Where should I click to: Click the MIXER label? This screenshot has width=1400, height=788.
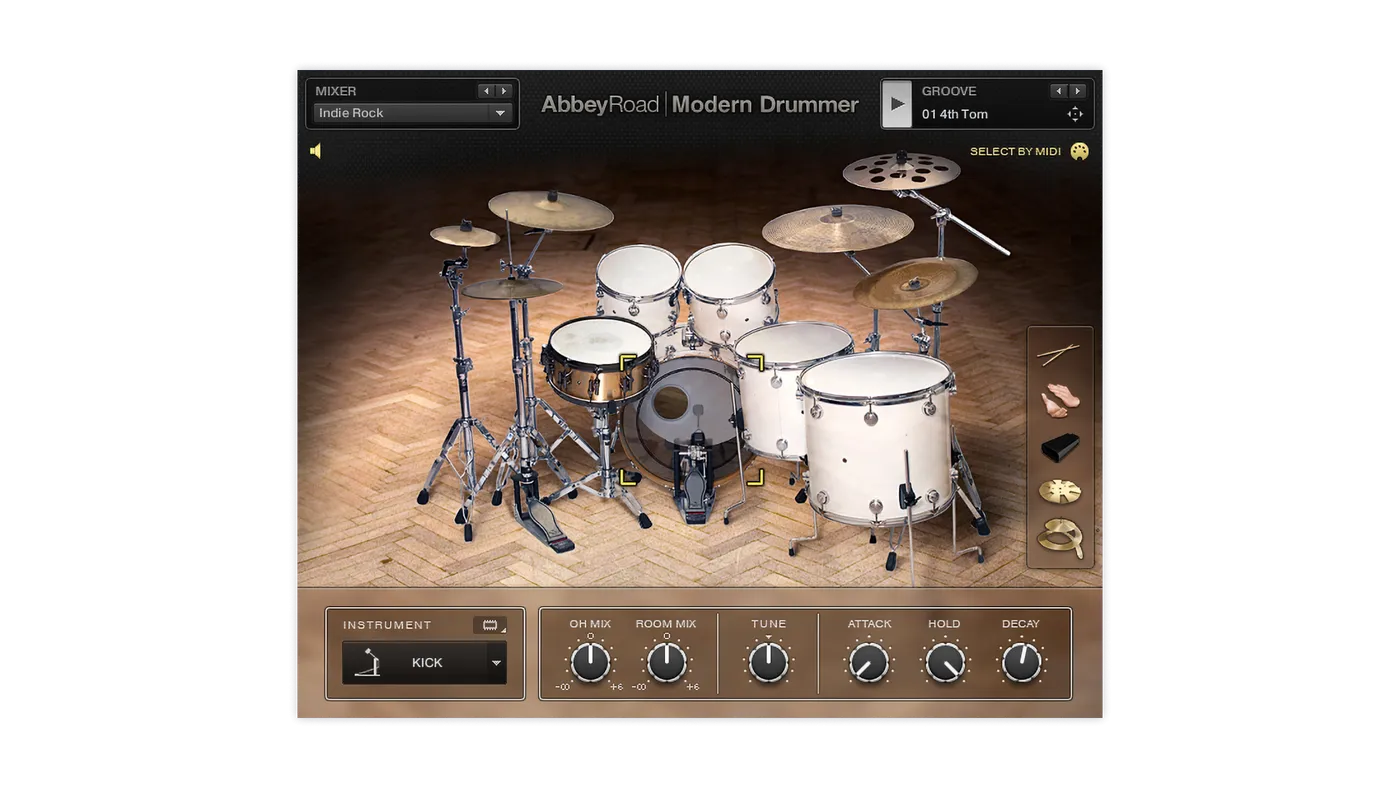pyautogui.click(x=336, y=91)
